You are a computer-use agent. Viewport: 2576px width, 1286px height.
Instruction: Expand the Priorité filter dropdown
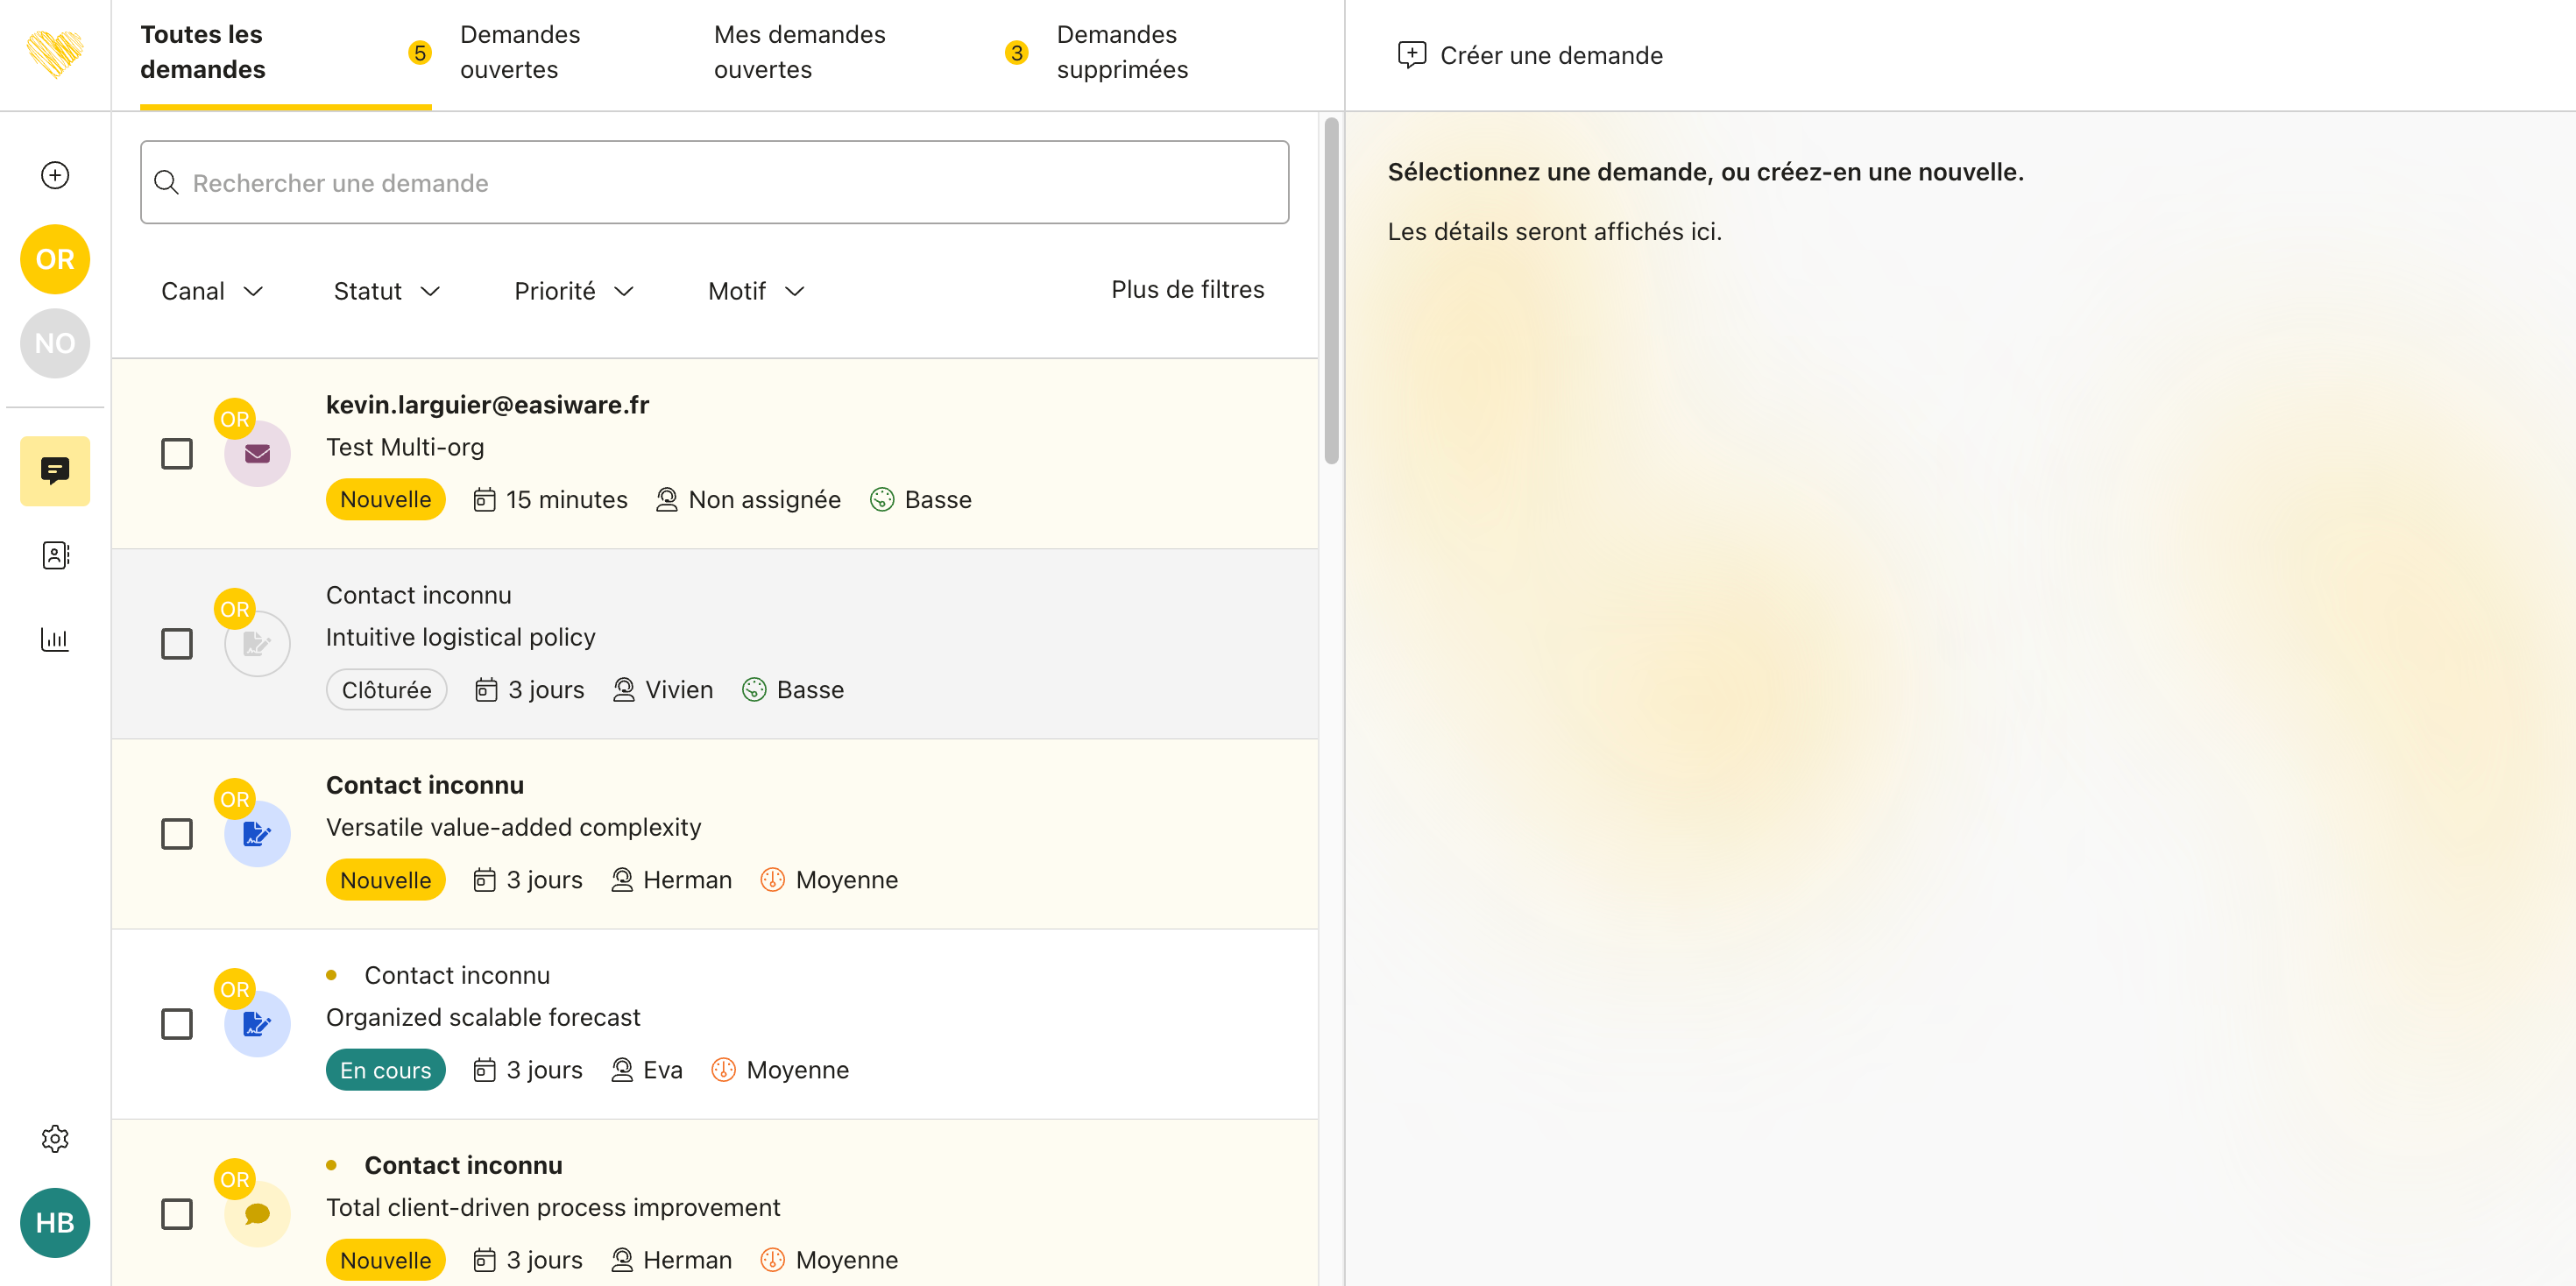click(x=574, y=291)
